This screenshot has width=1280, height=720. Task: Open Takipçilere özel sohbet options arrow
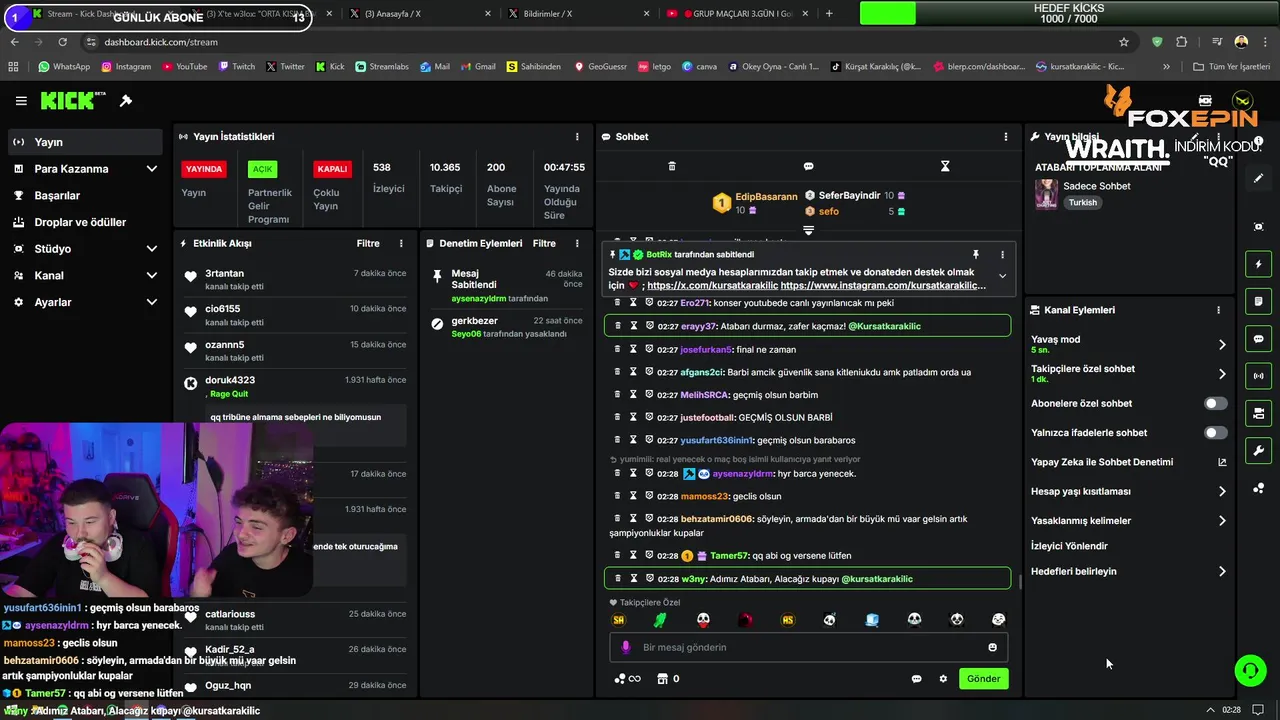[x=1221, y=374]
